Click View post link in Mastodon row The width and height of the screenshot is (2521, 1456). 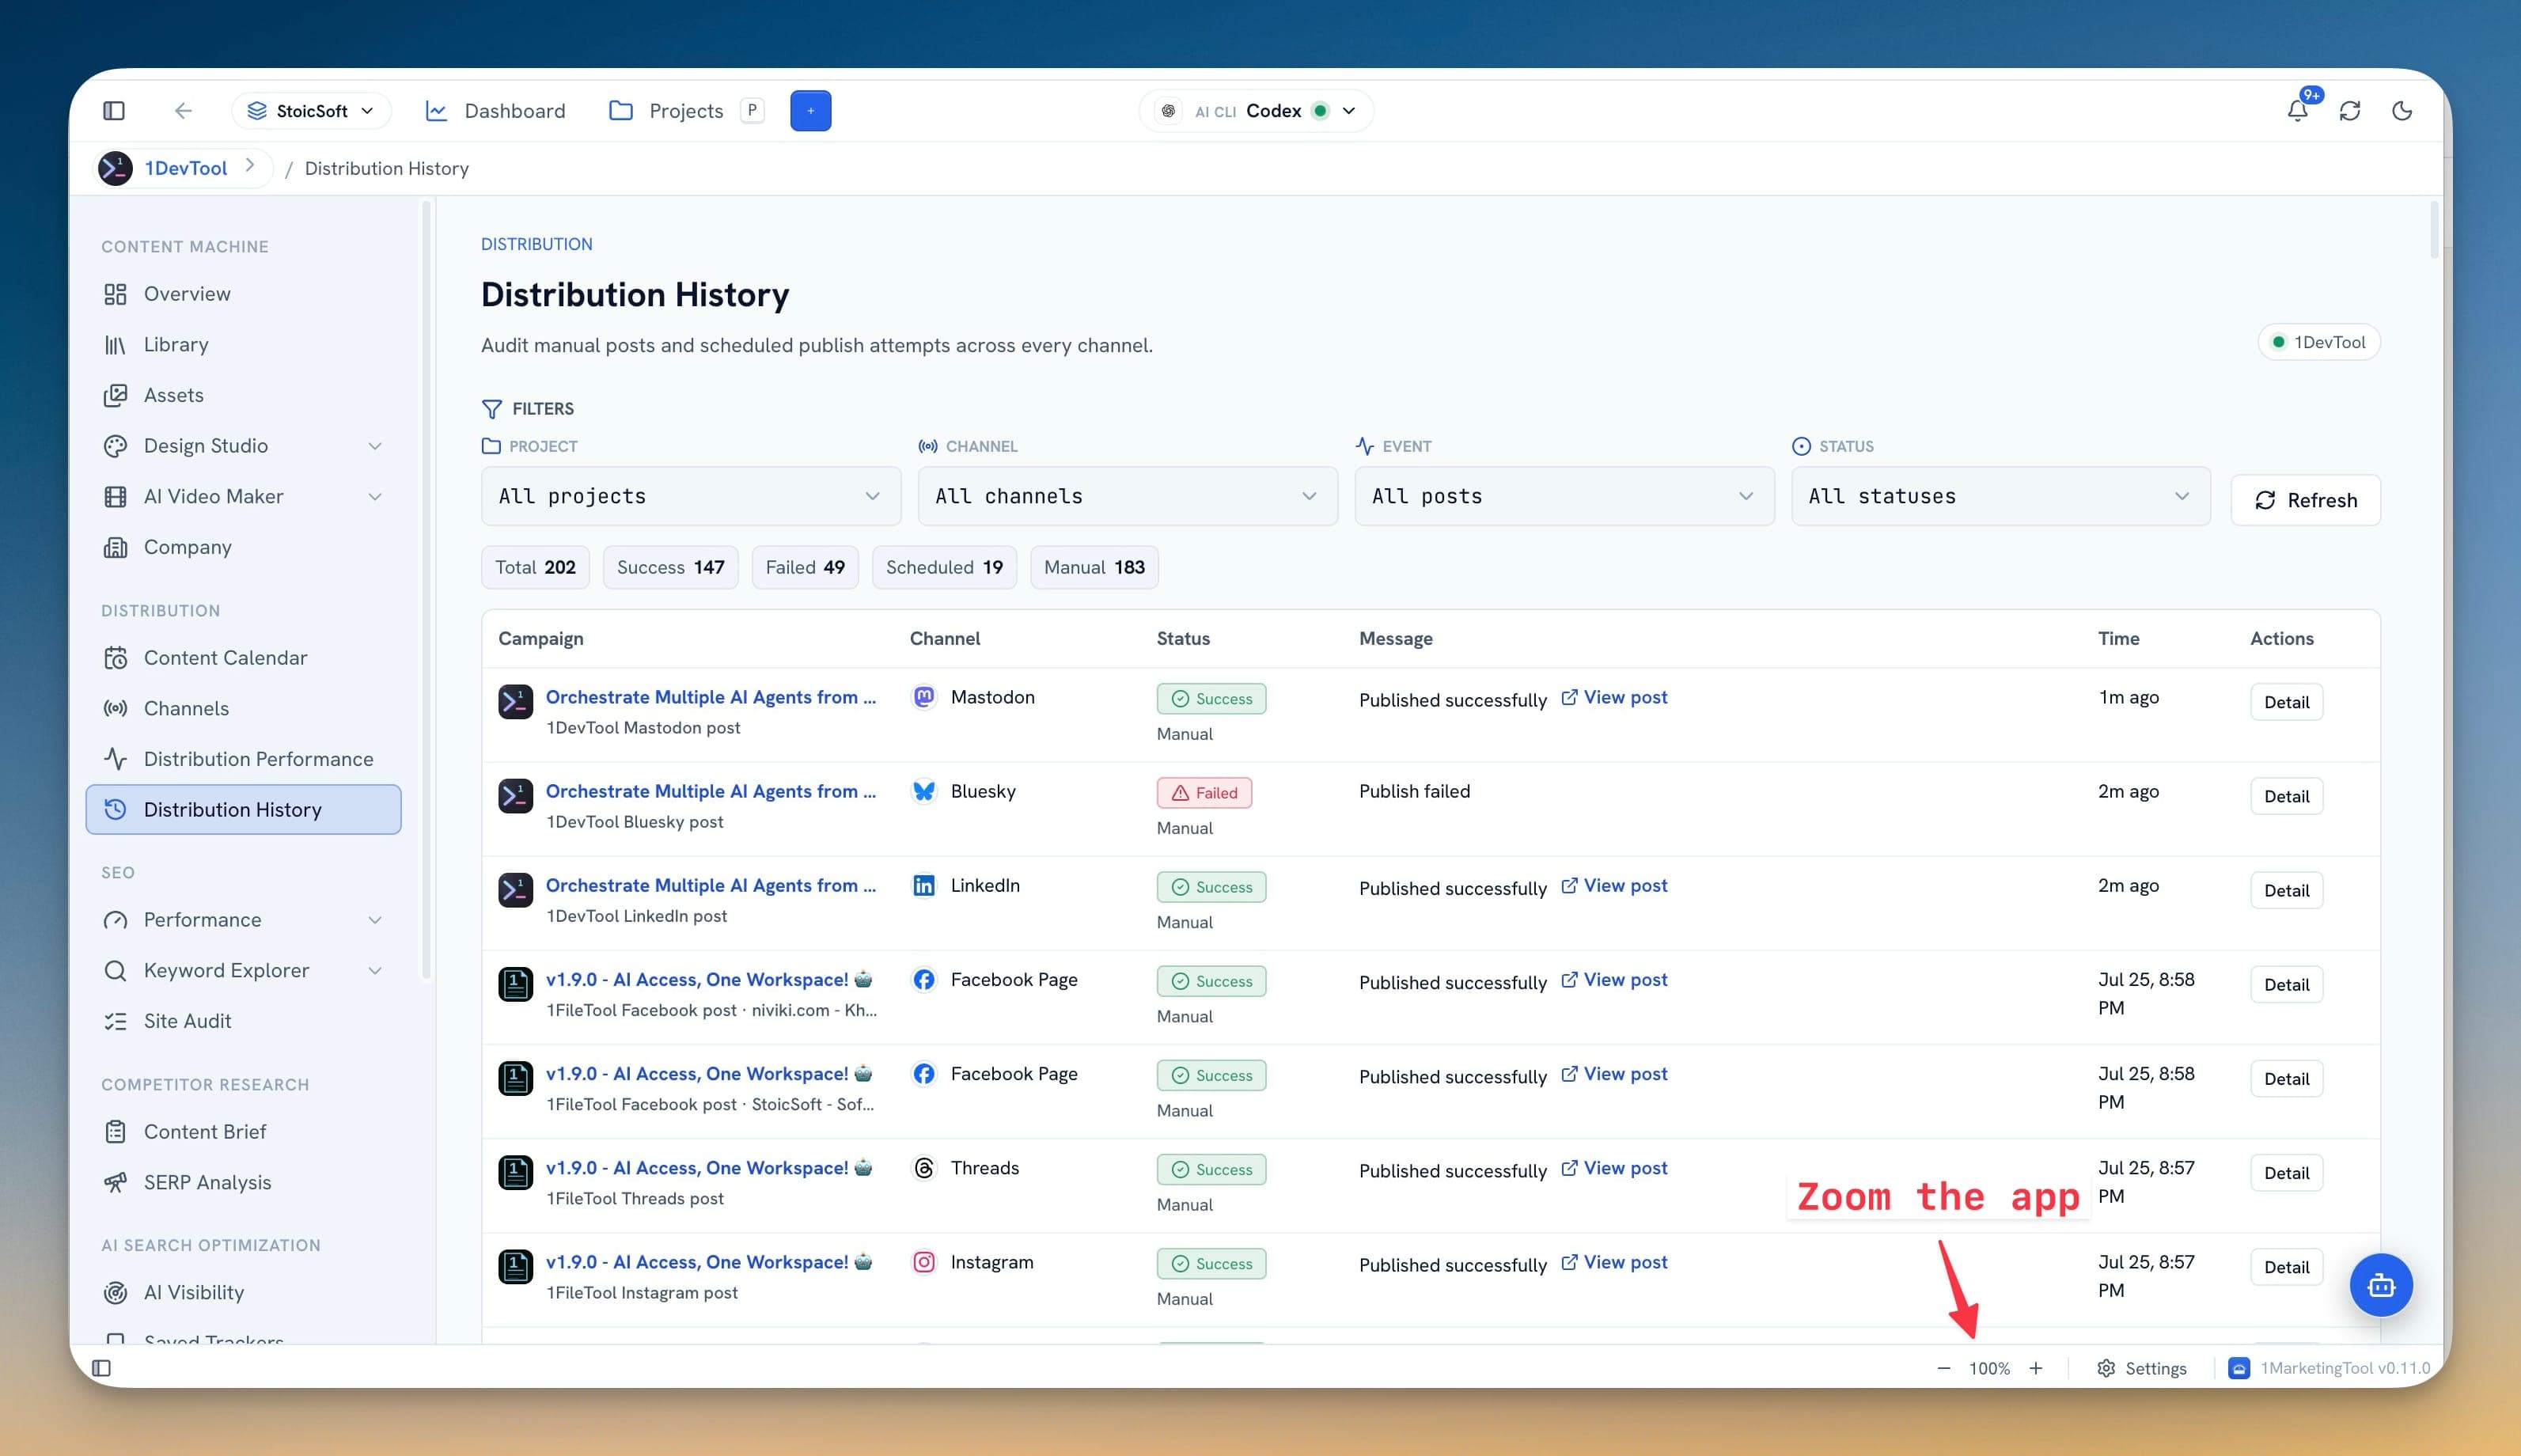coord(1614,697)
